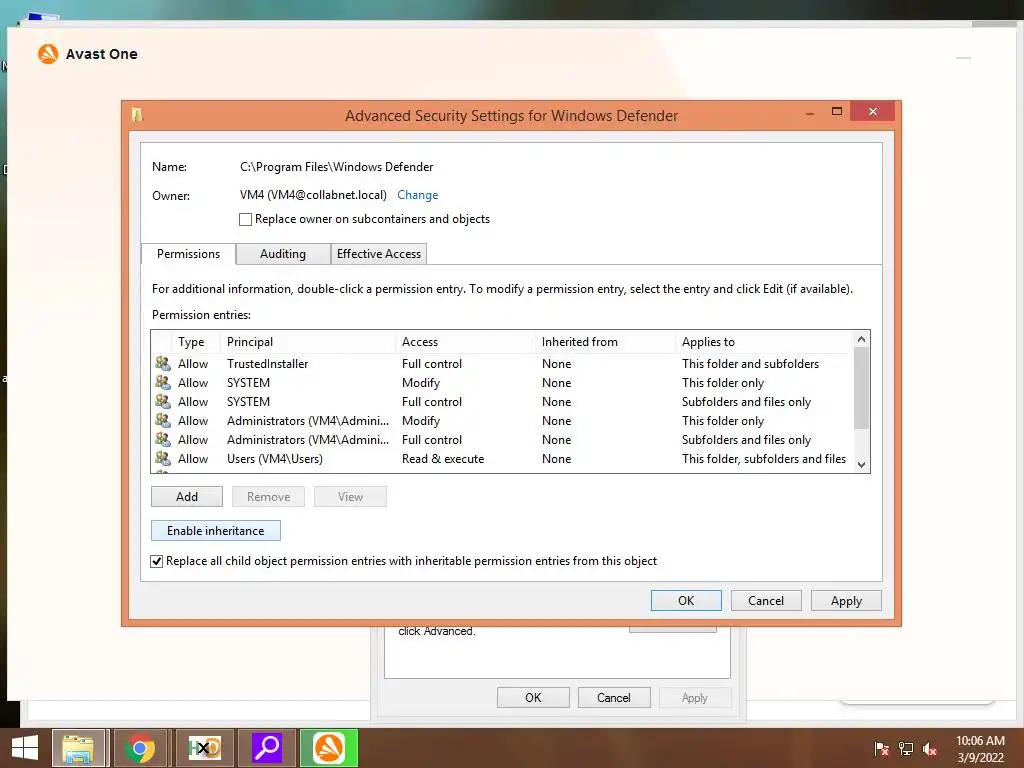Uncheck Replace all child object permission entries
The width and height of the screenshot is (1024, 768).
tap(157, 561)
